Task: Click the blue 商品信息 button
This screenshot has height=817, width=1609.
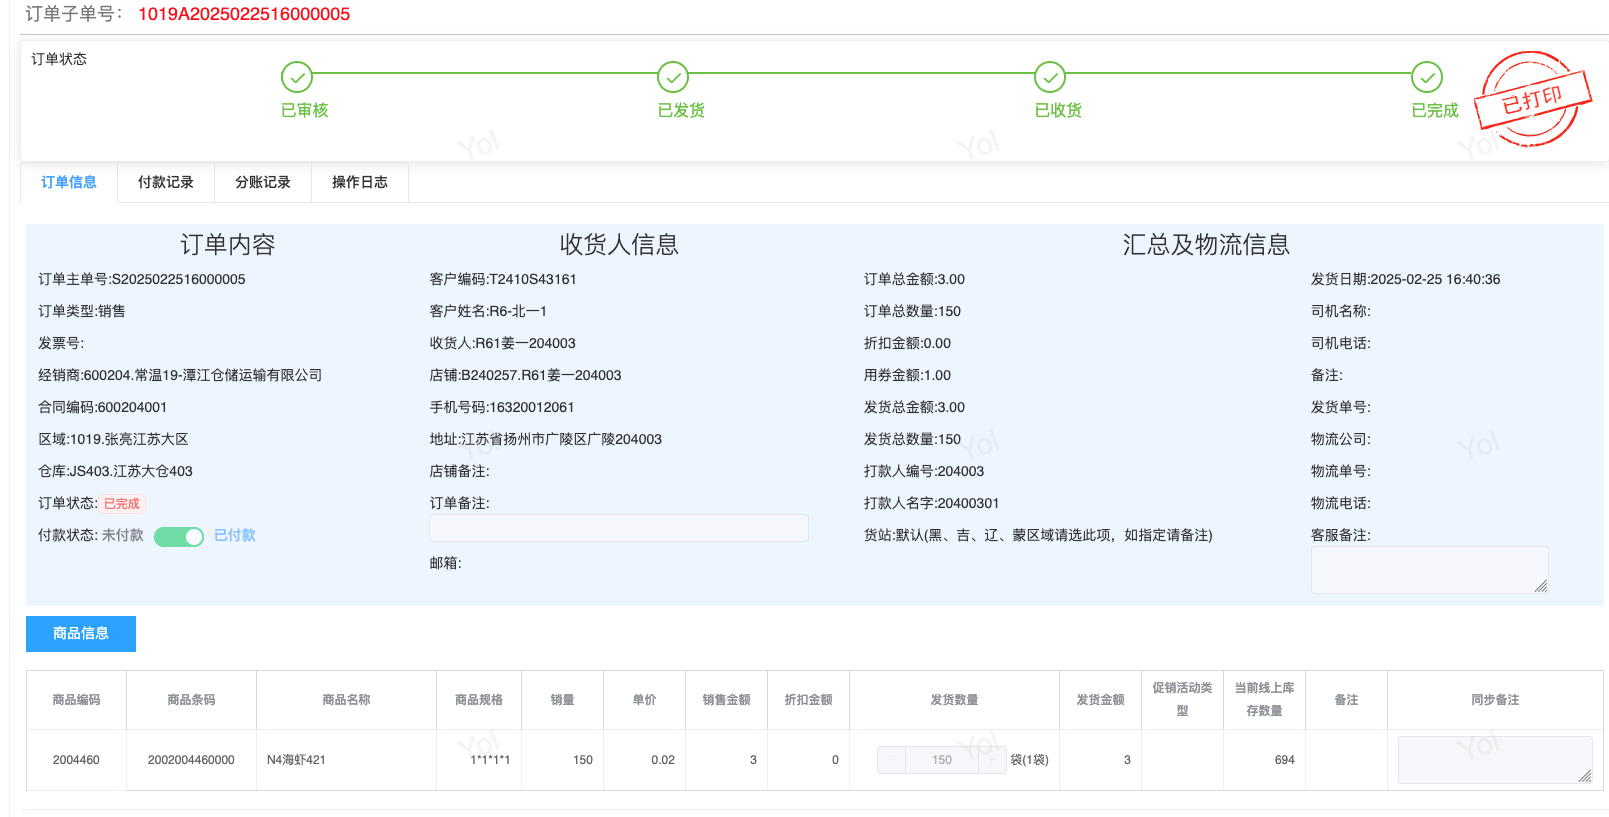Action: pyautogui.click(x=81, y=634)
